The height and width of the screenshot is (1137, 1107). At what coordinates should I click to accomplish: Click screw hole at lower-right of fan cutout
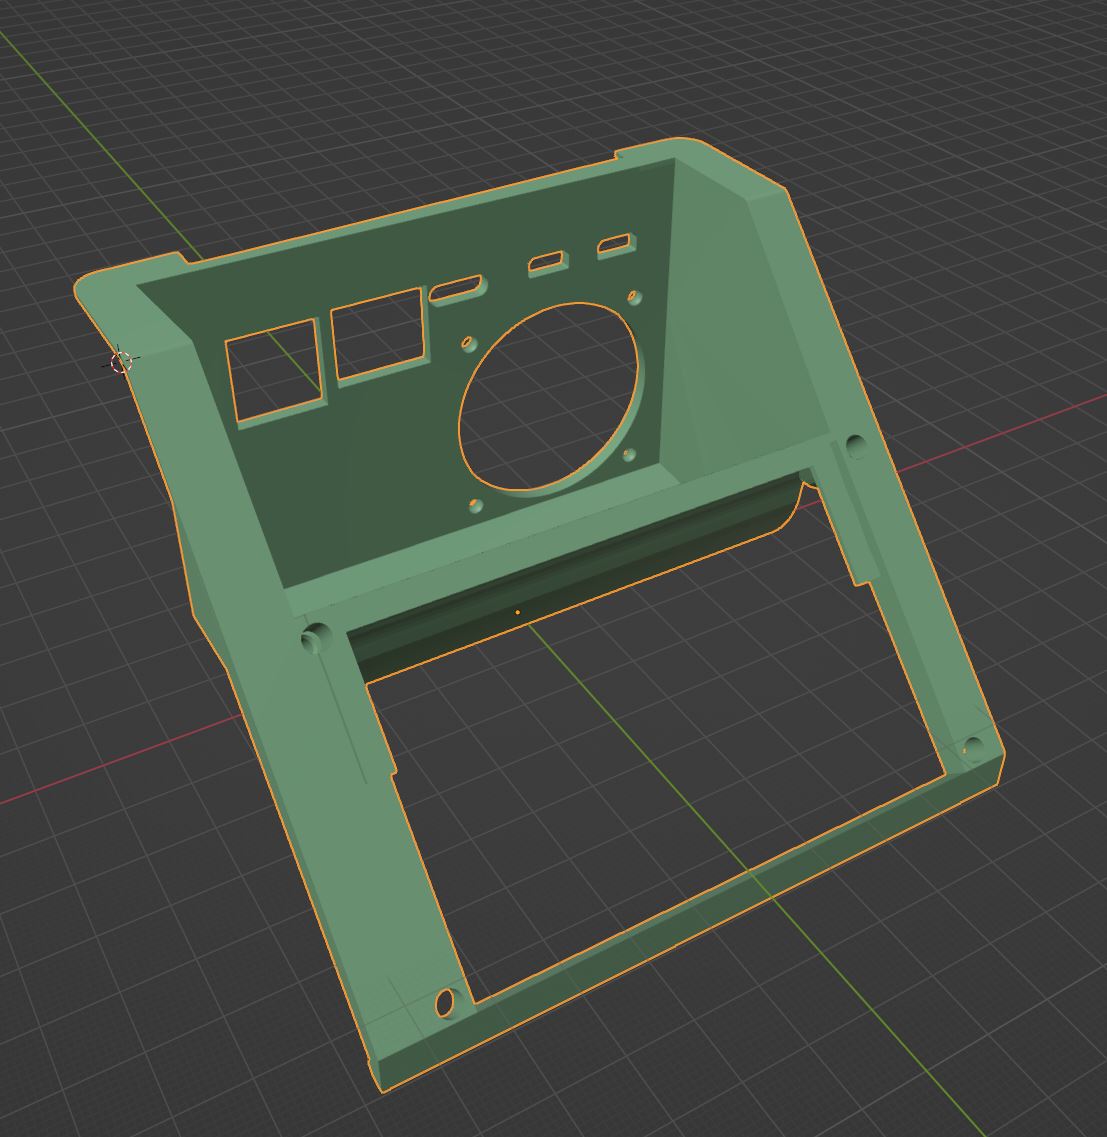pyautogui.click(x=629, y=456)
